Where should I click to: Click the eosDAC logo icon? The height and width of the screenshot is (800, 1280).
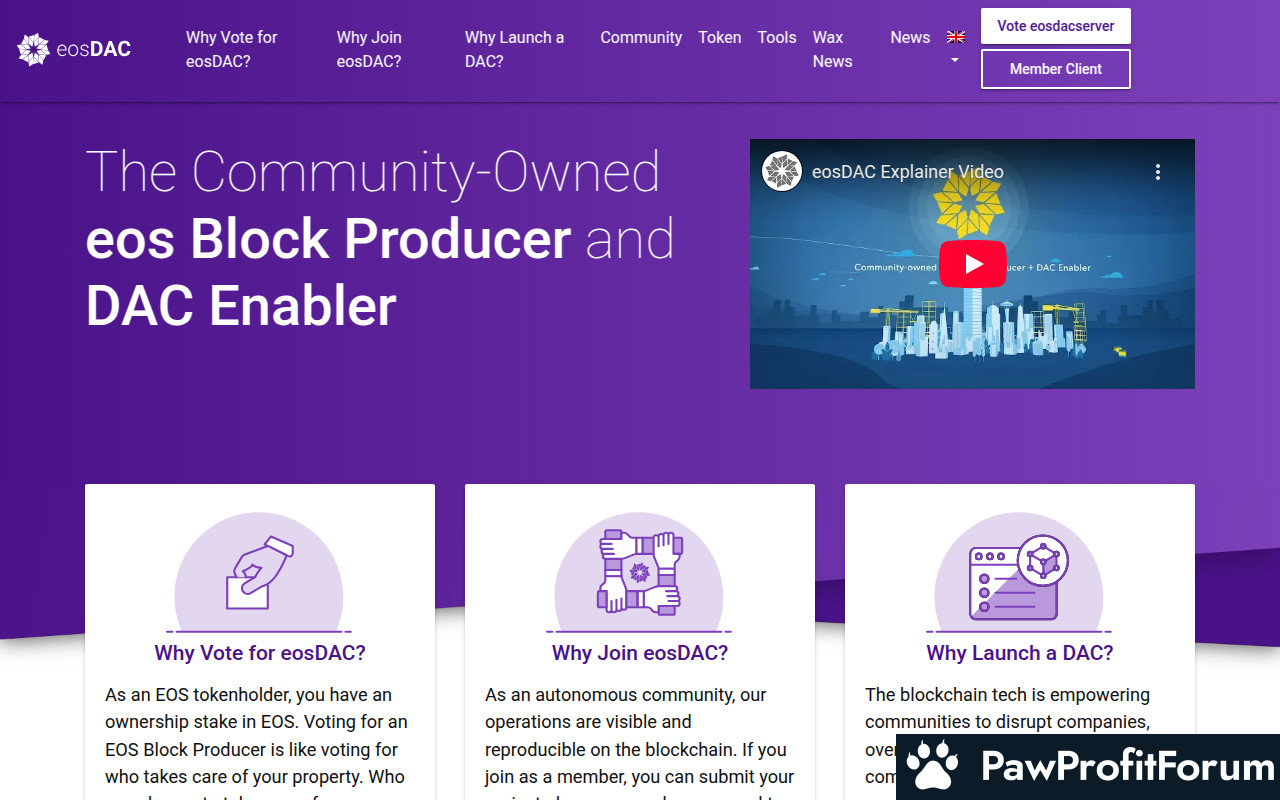[34, 49]
